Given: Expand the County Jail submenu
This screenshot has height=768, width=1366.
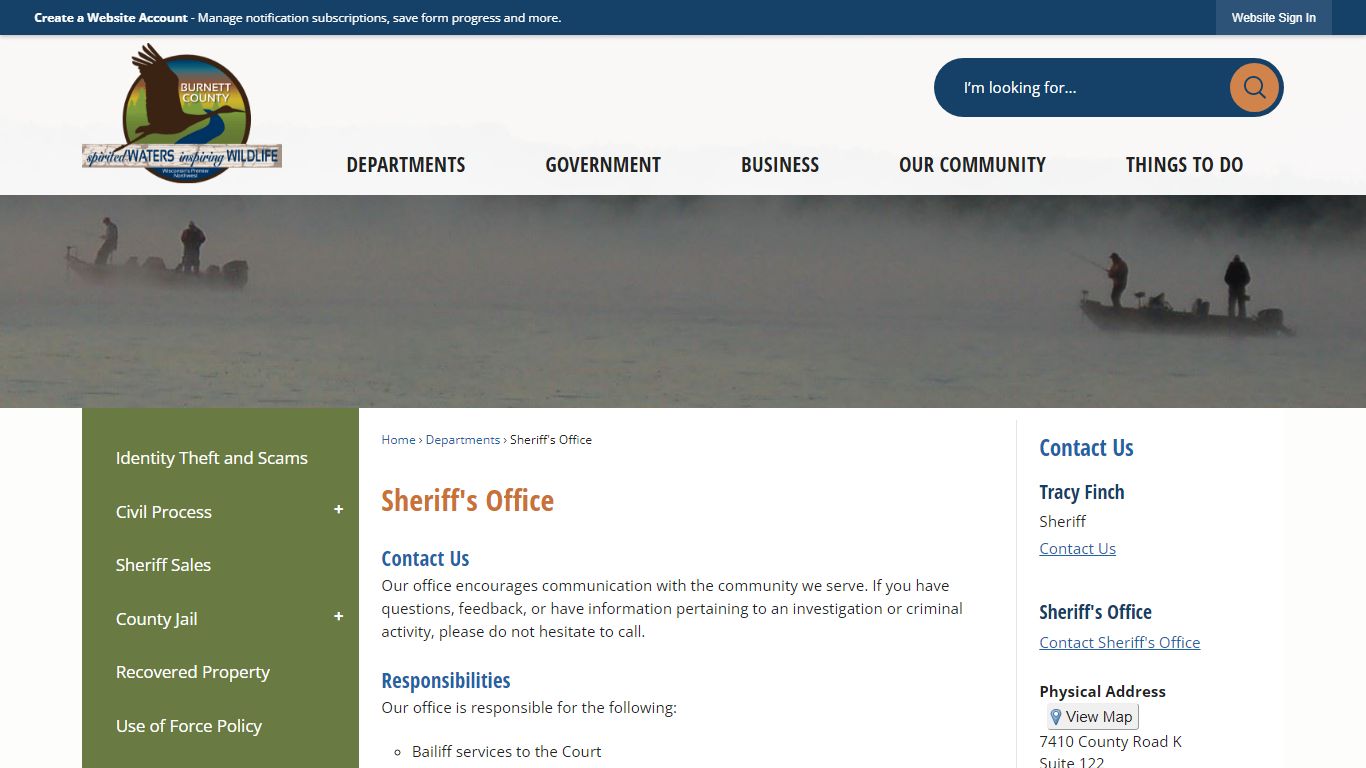Looking at the screenshot, I should pyautogui.click(x=338, y=617).
